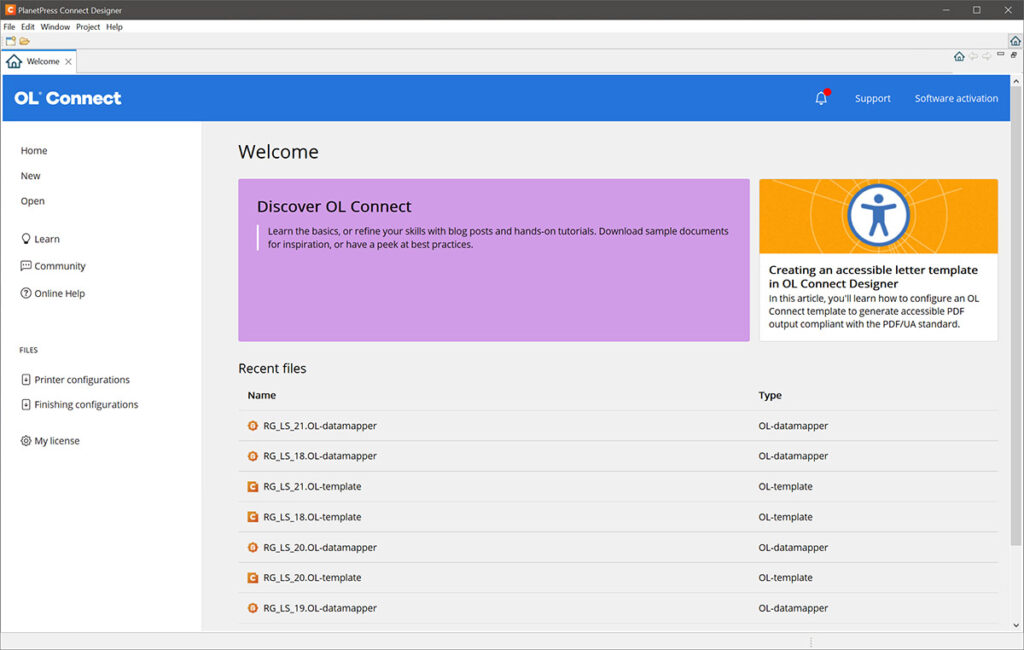Click the Online Help question mark icon

[x=26, y=294]
